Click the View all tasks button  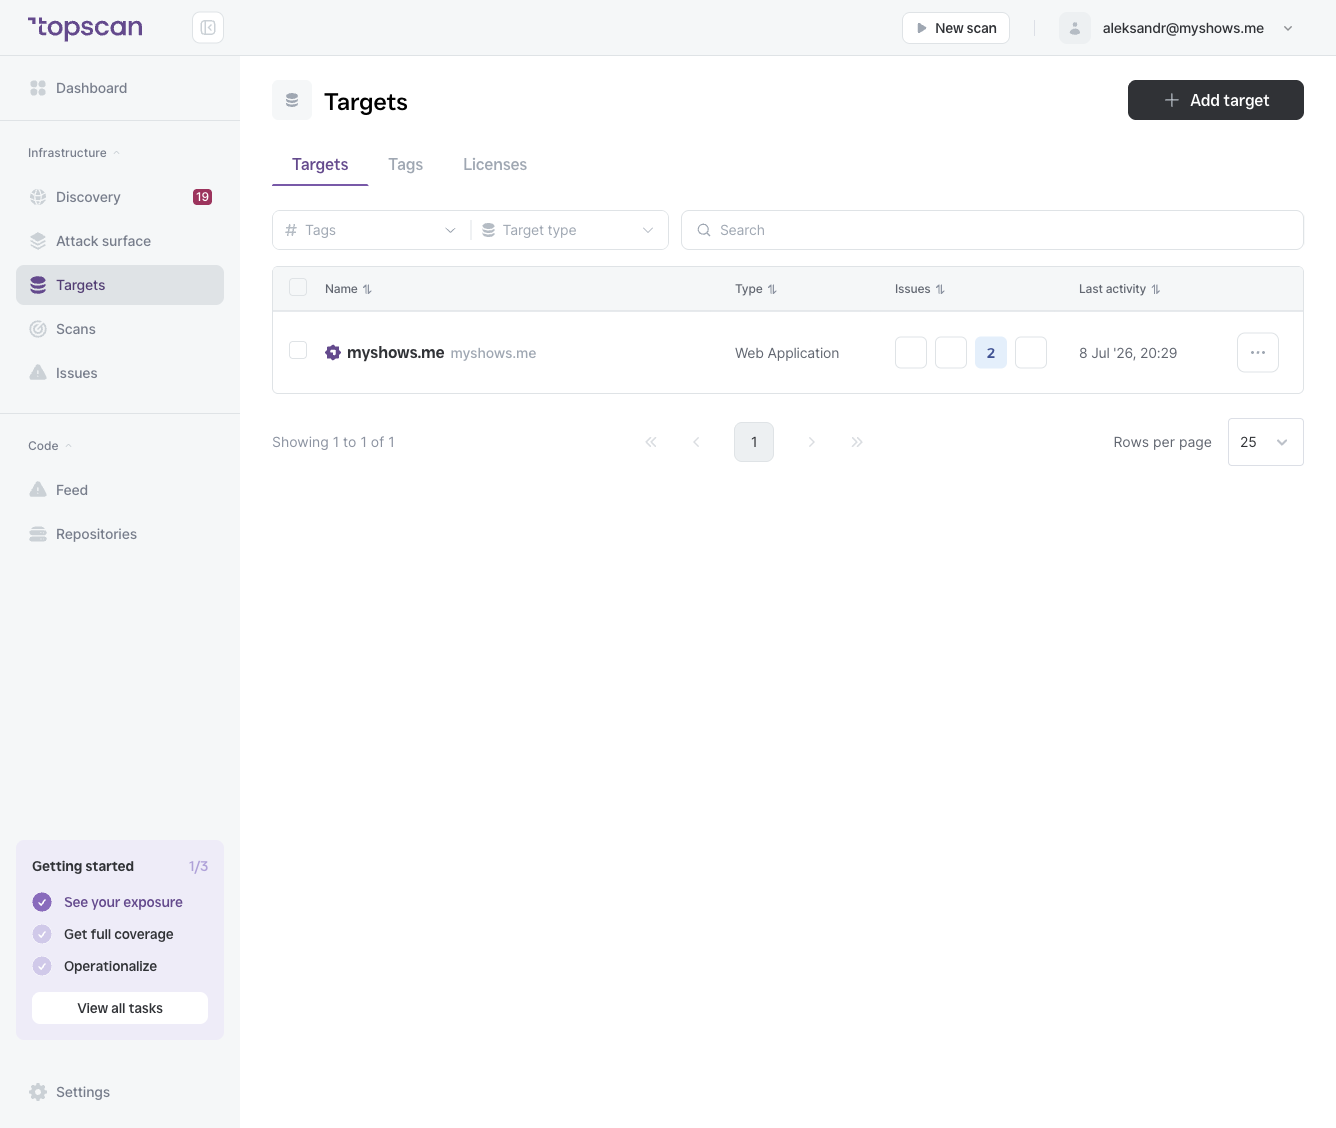click(120, 1008)
